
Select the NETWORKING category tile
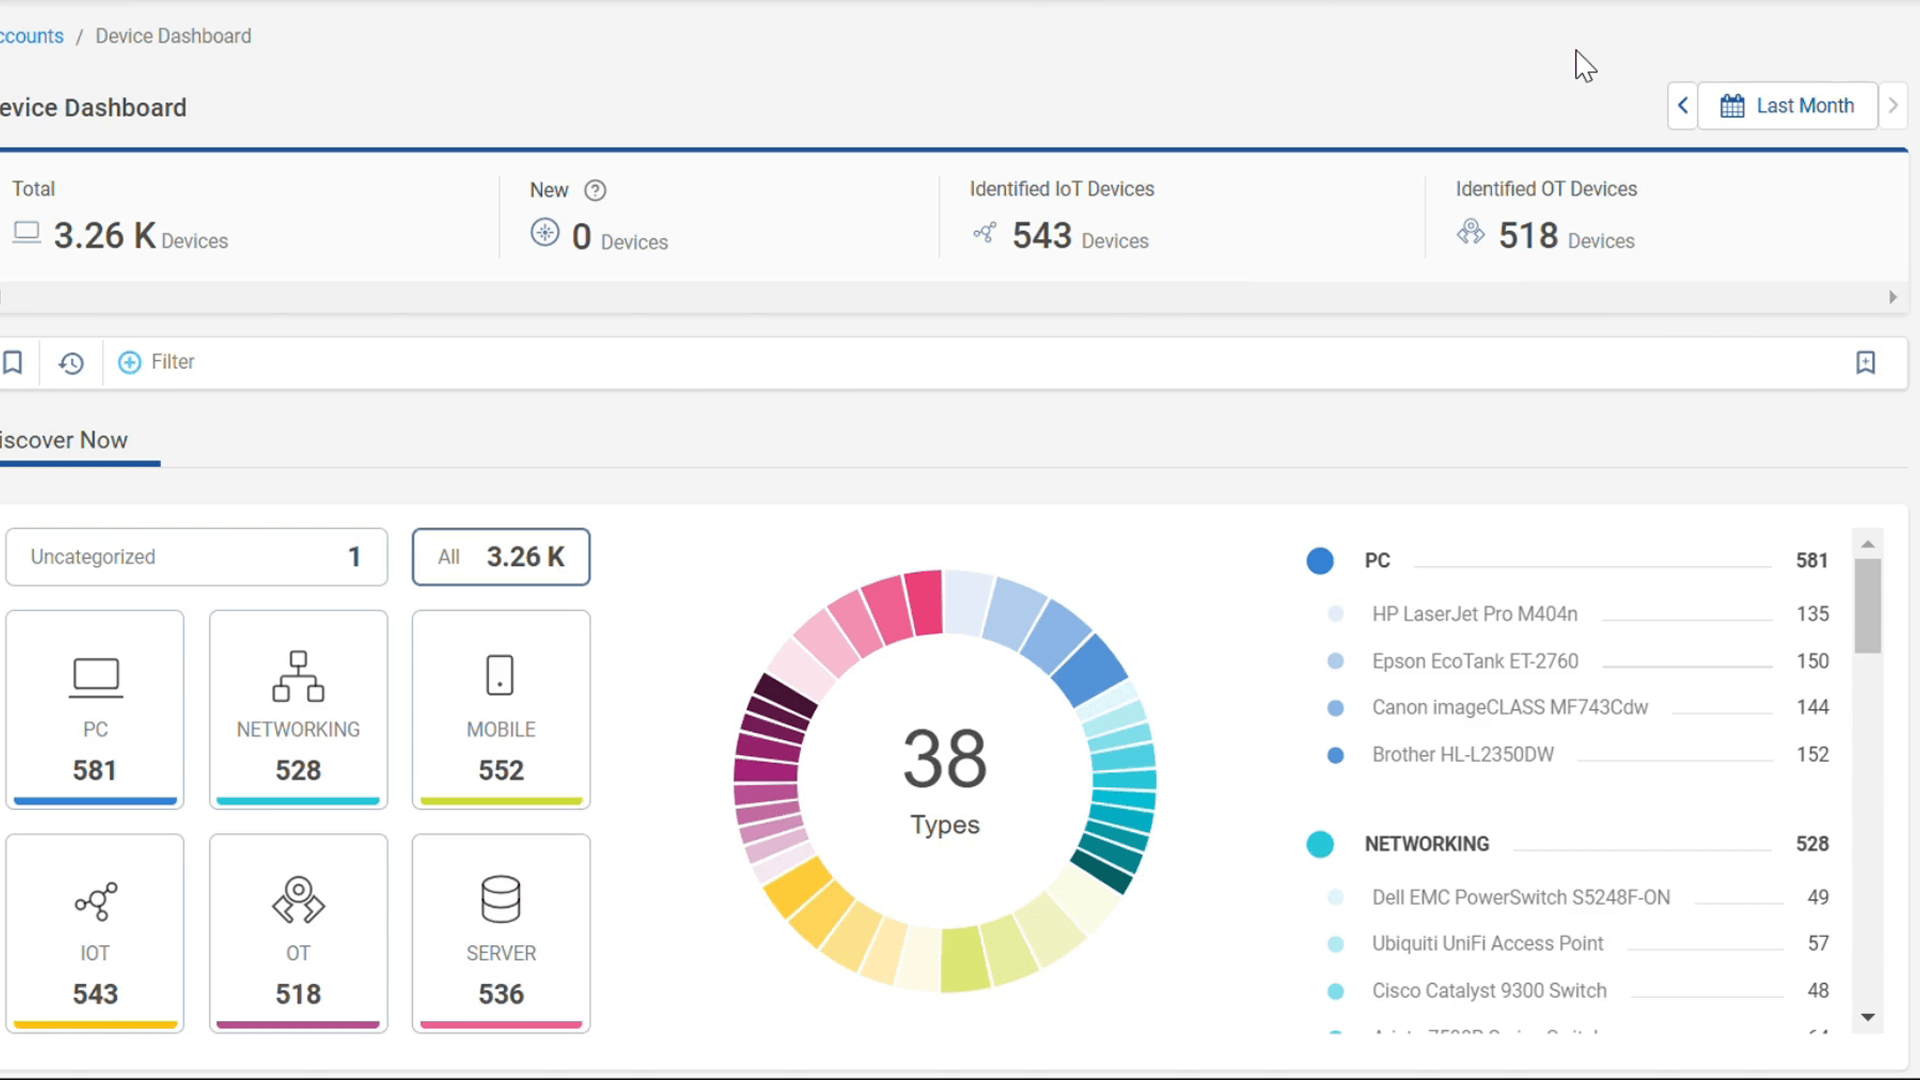click(x=298, y=709)
